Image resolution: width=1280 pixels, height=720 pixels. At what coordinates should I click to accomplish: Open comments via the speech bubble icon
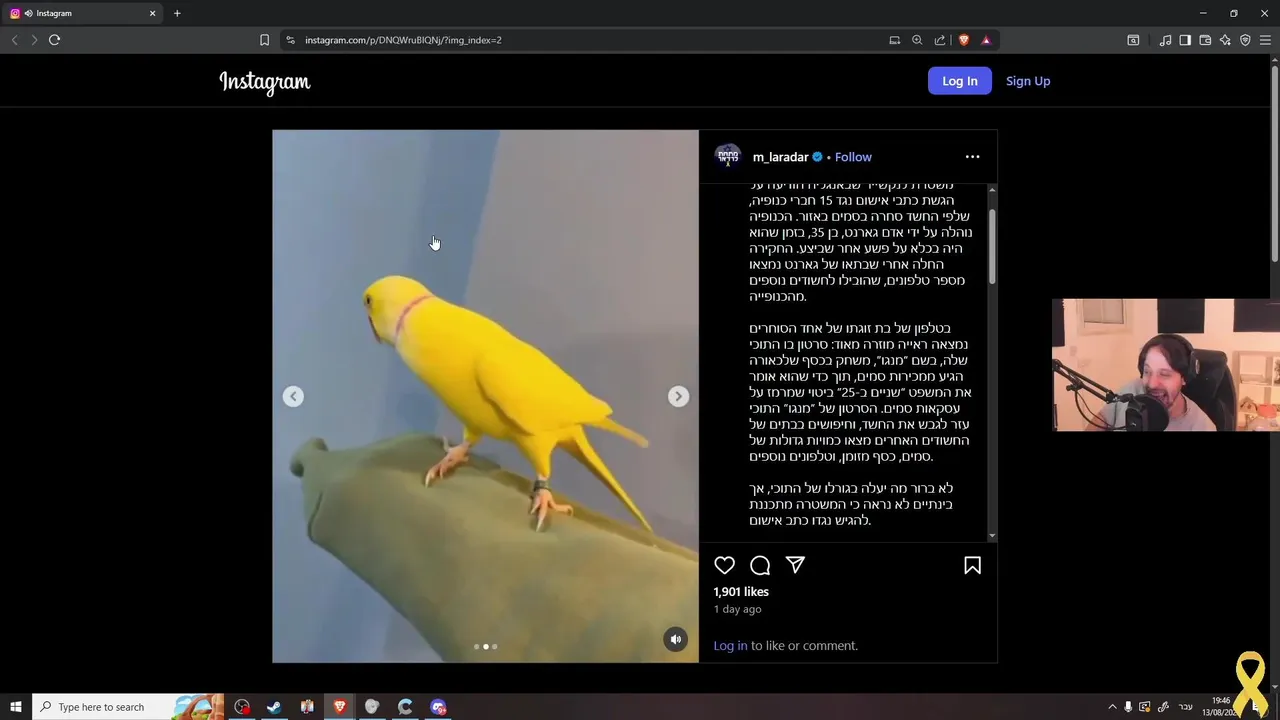click(x=760, y=565)
